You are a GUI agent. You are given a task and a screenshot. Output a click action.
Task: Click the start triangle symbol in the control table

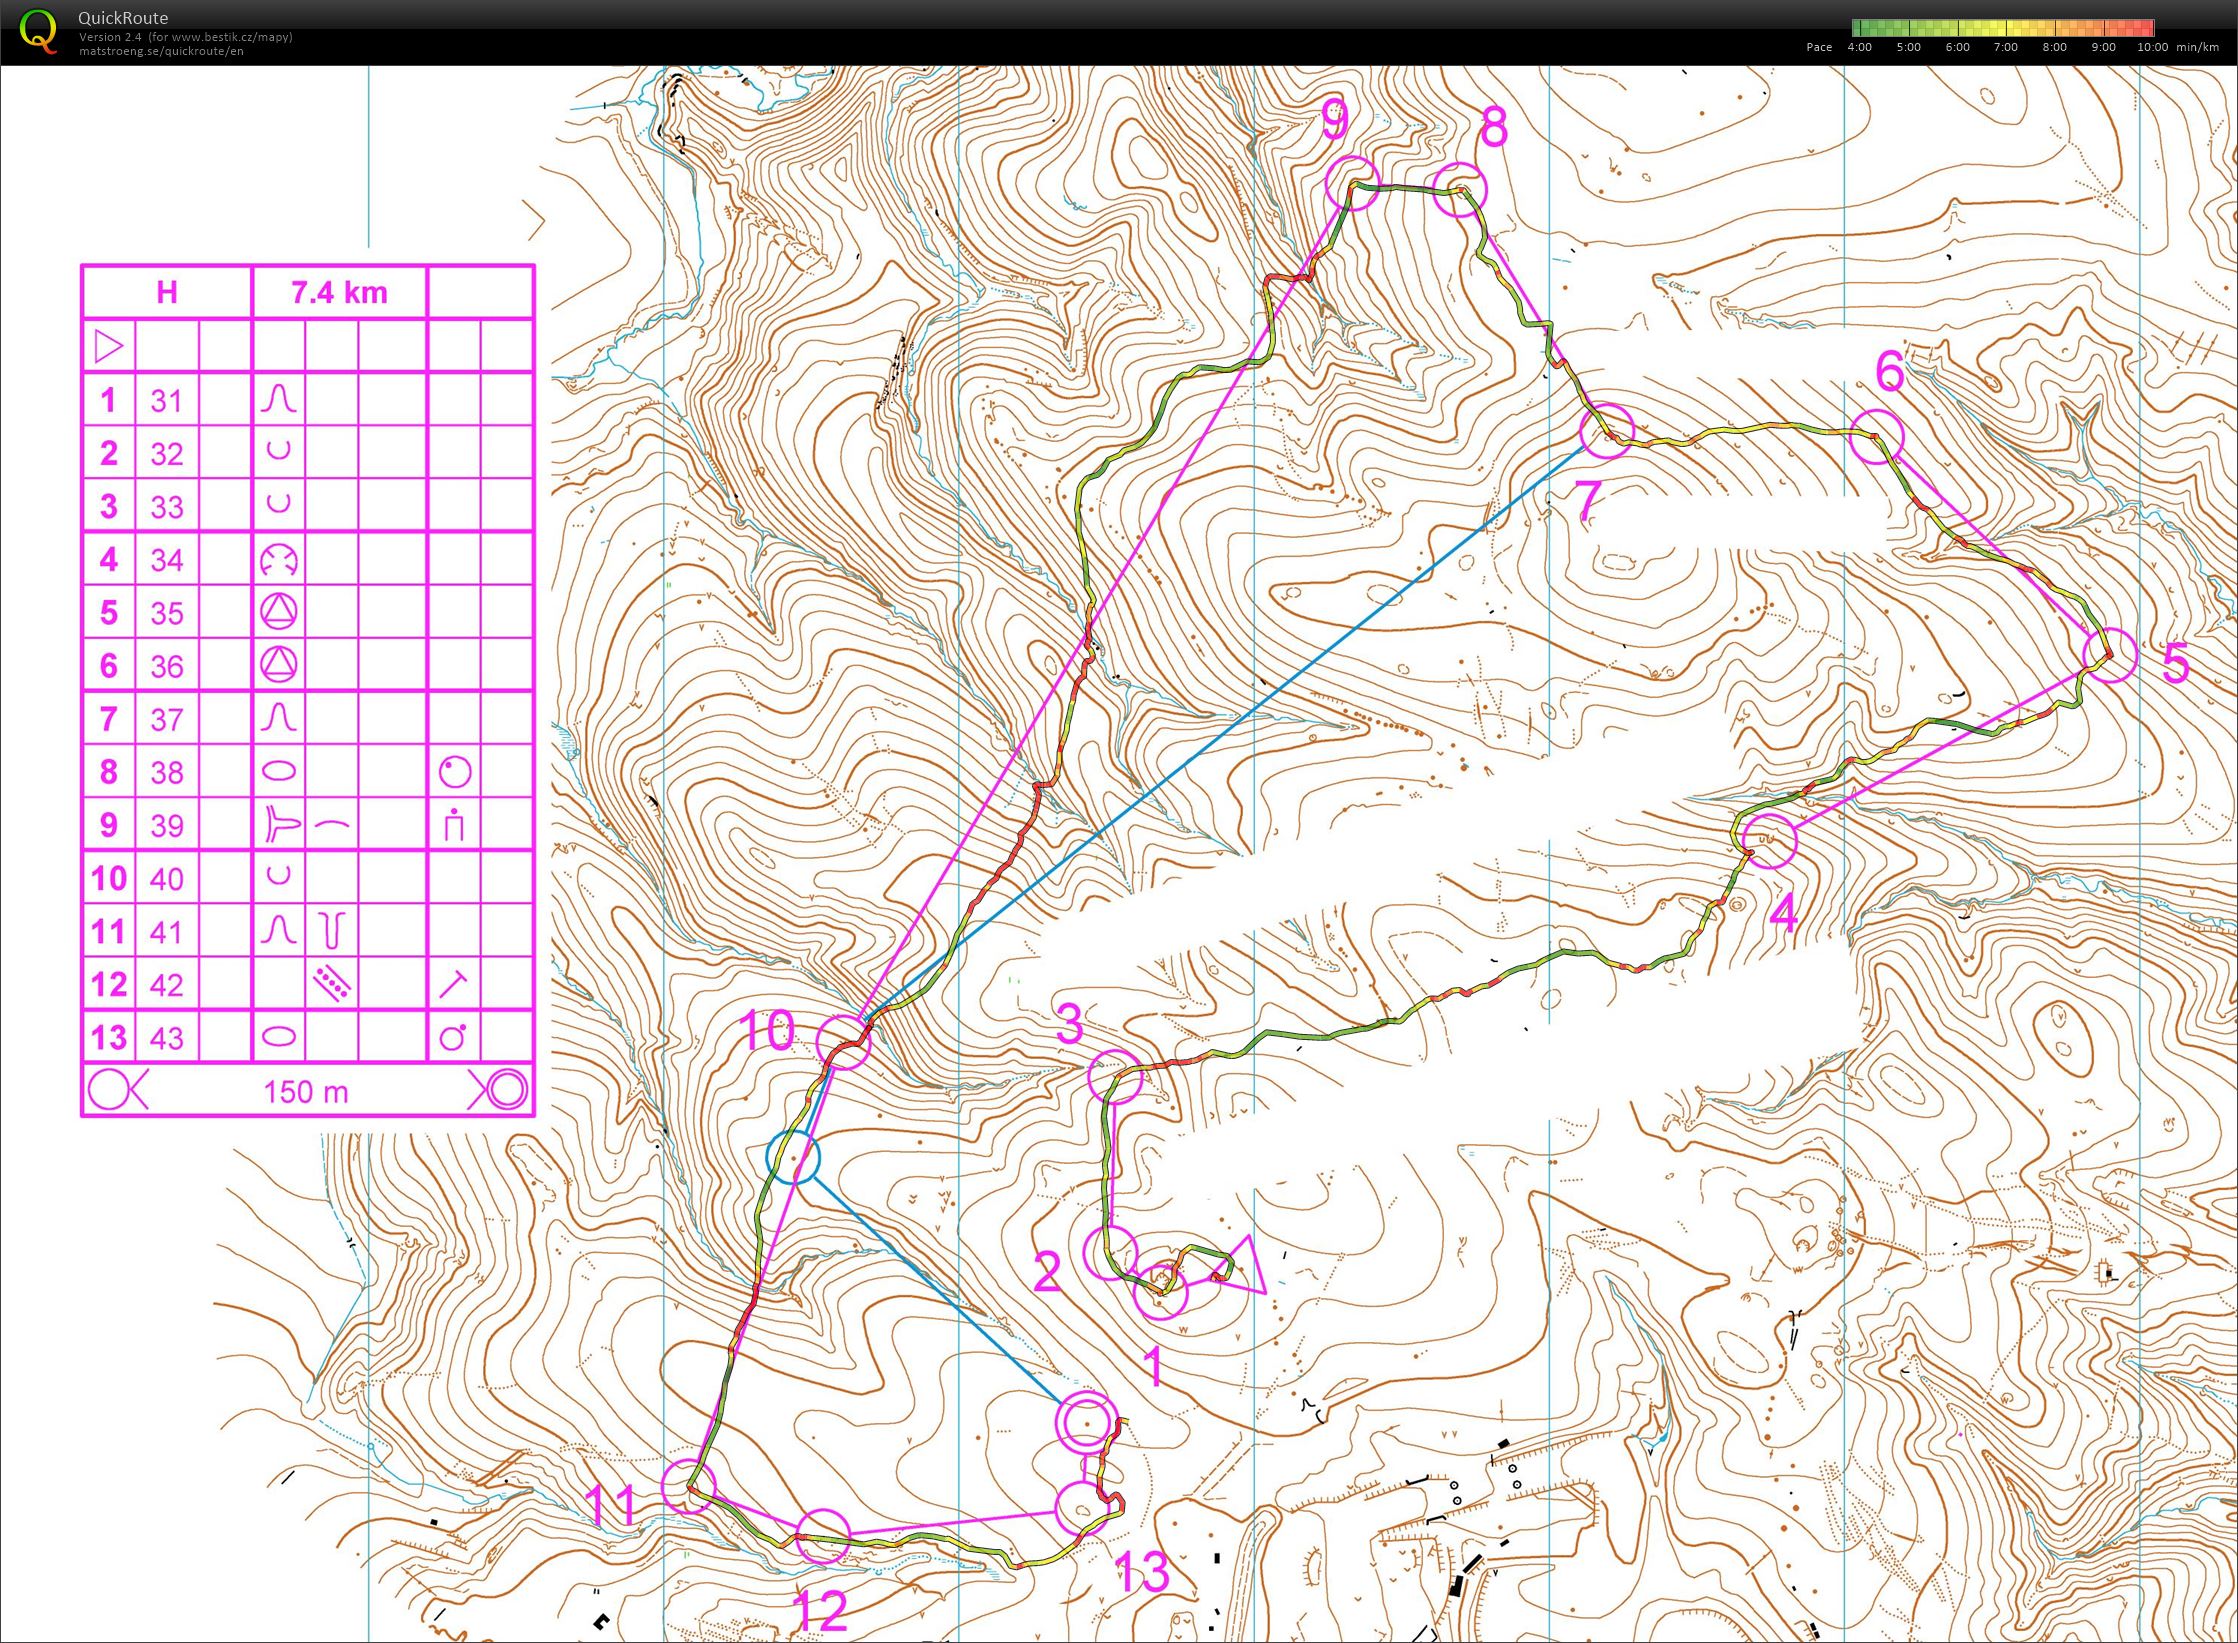tap(108, 347)
